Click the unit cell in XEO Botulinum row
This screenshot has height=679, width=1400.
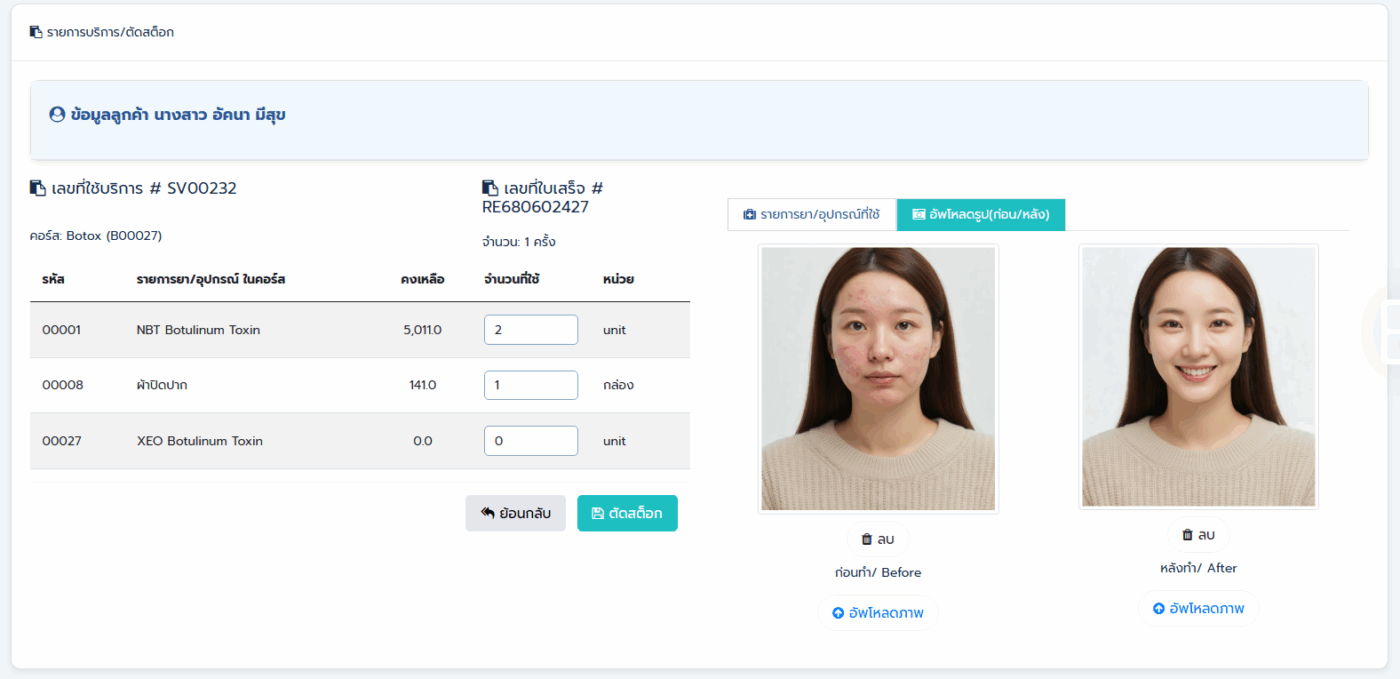614,441
